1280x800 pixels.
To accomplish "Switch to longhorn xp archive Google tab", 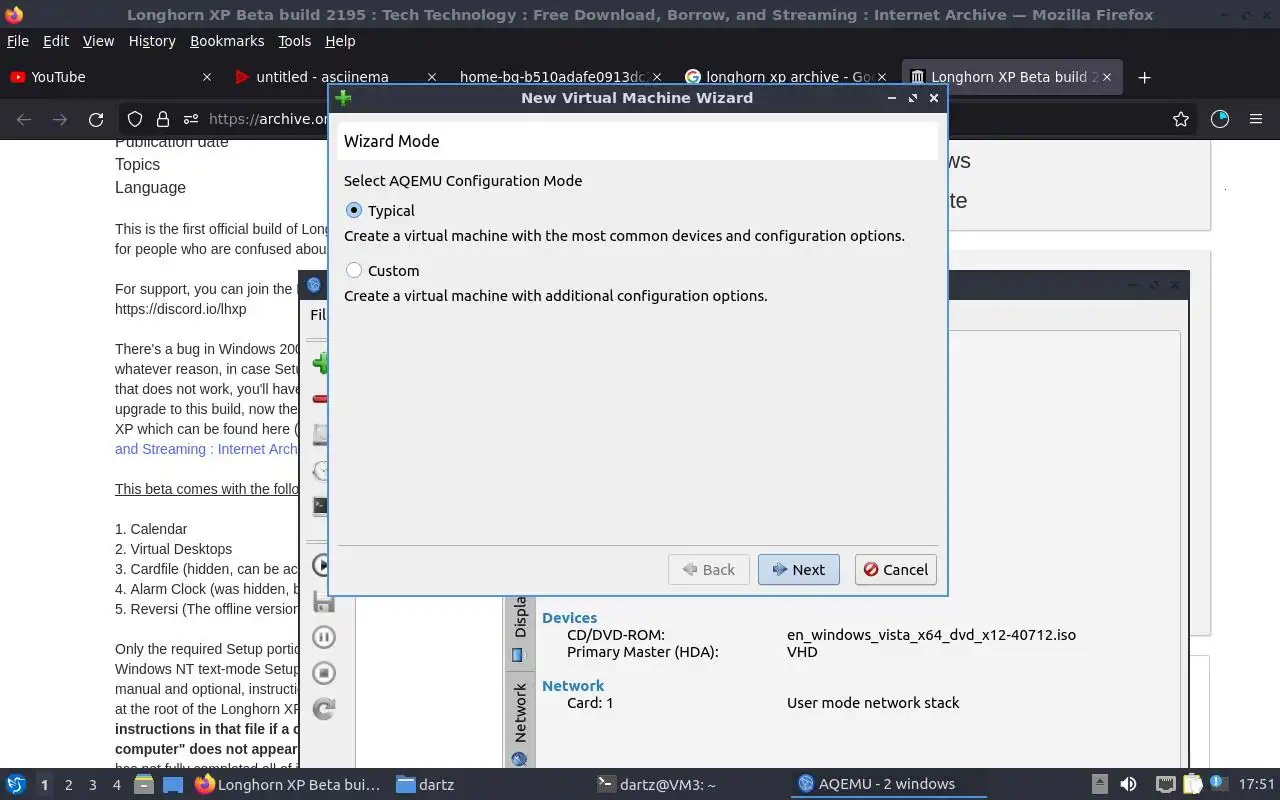I will click(785, 77).
